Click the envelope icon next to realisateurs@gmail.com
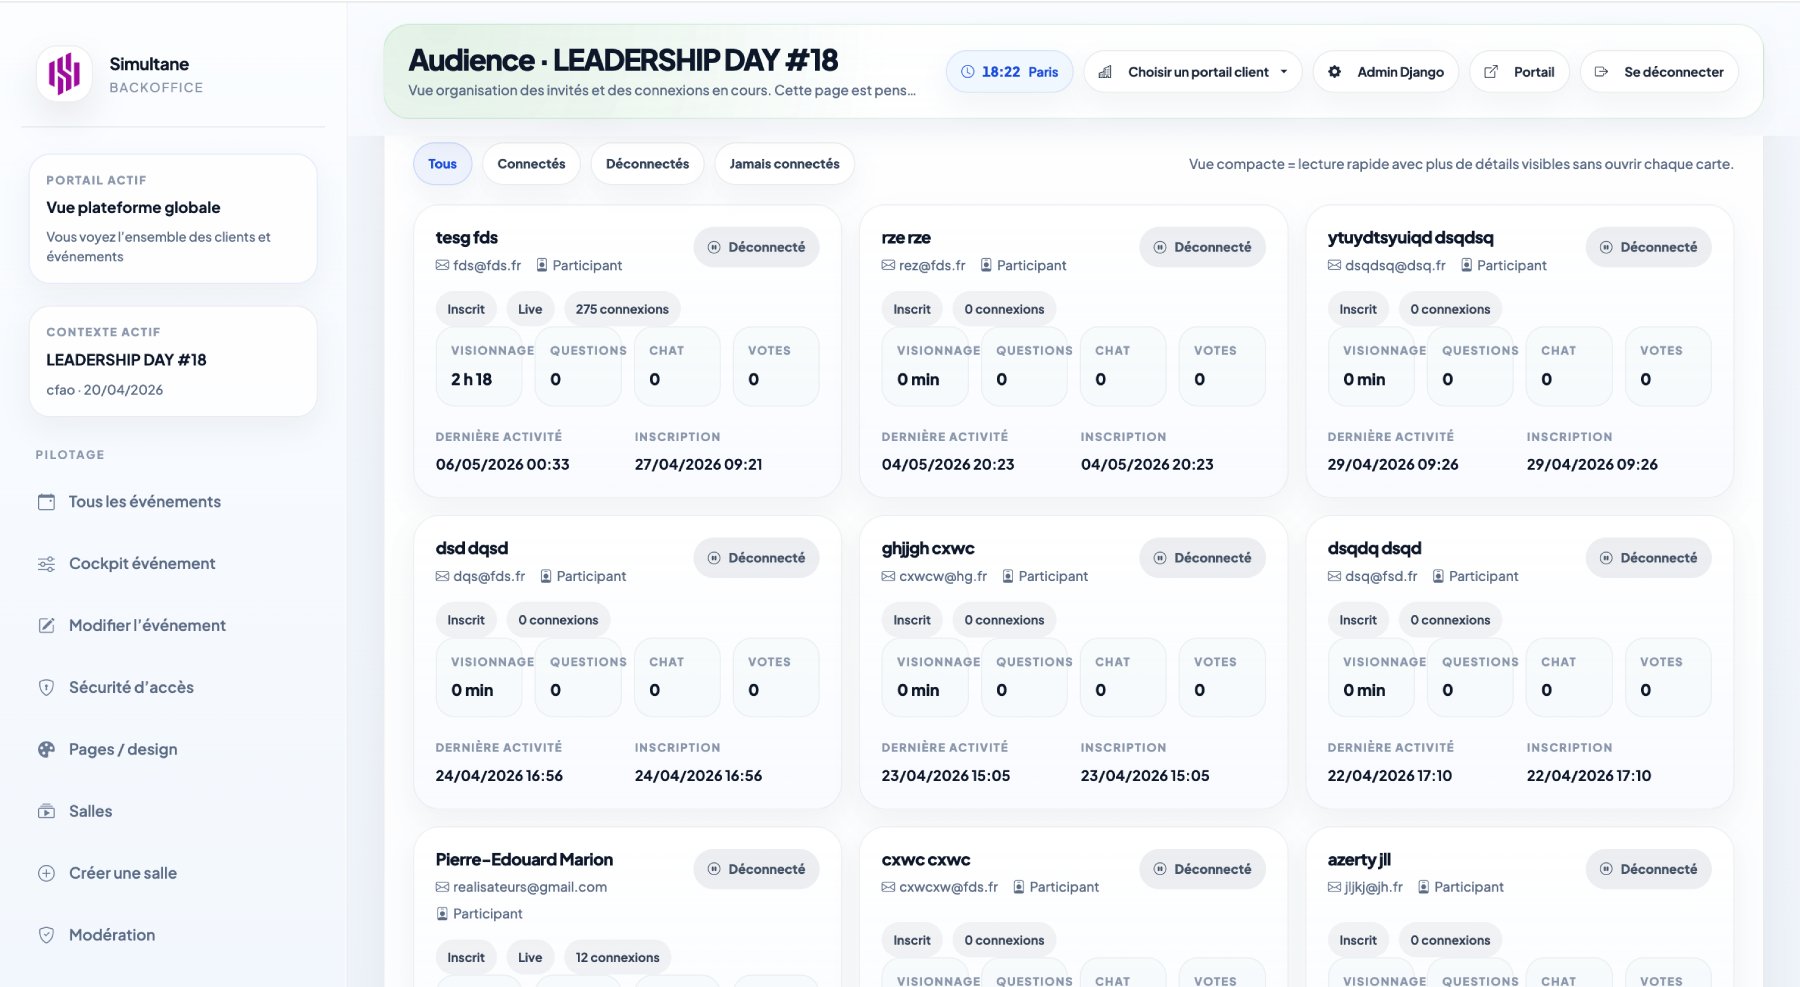 pos(442,888)
